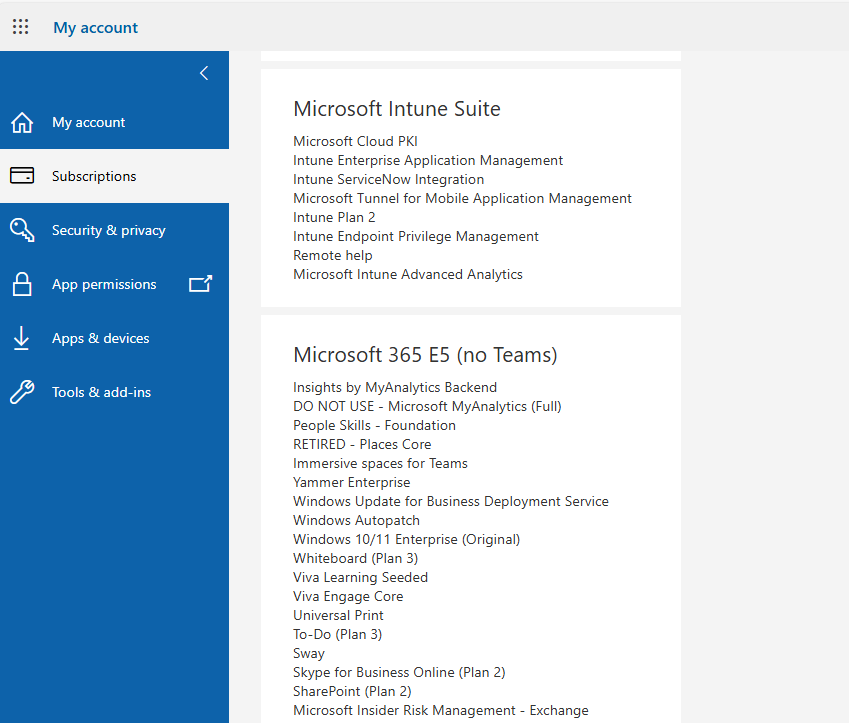Click the lock icon for App permissions

pos(22,284)
